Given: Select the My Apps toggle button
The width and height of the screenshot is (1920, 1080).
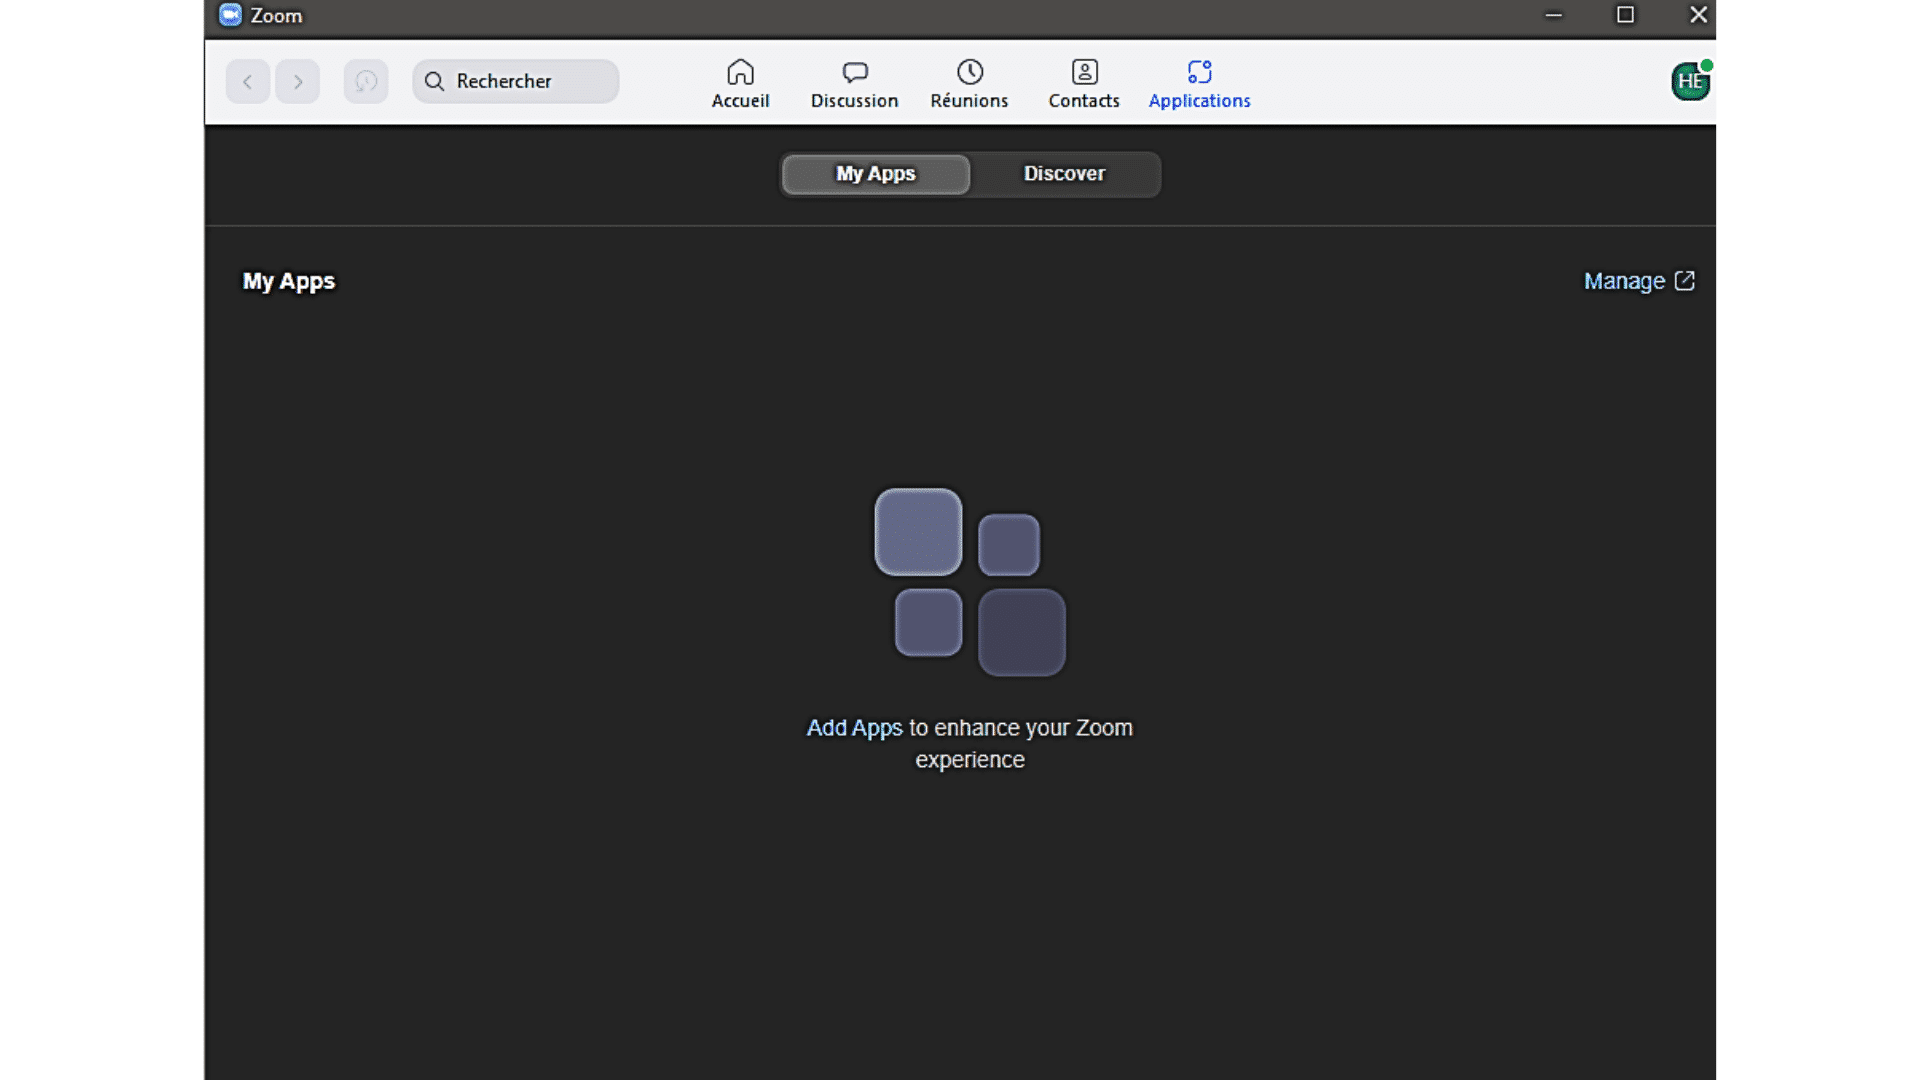Looking at the screenshot, I should pyautogui.click(x=876, y=174).
